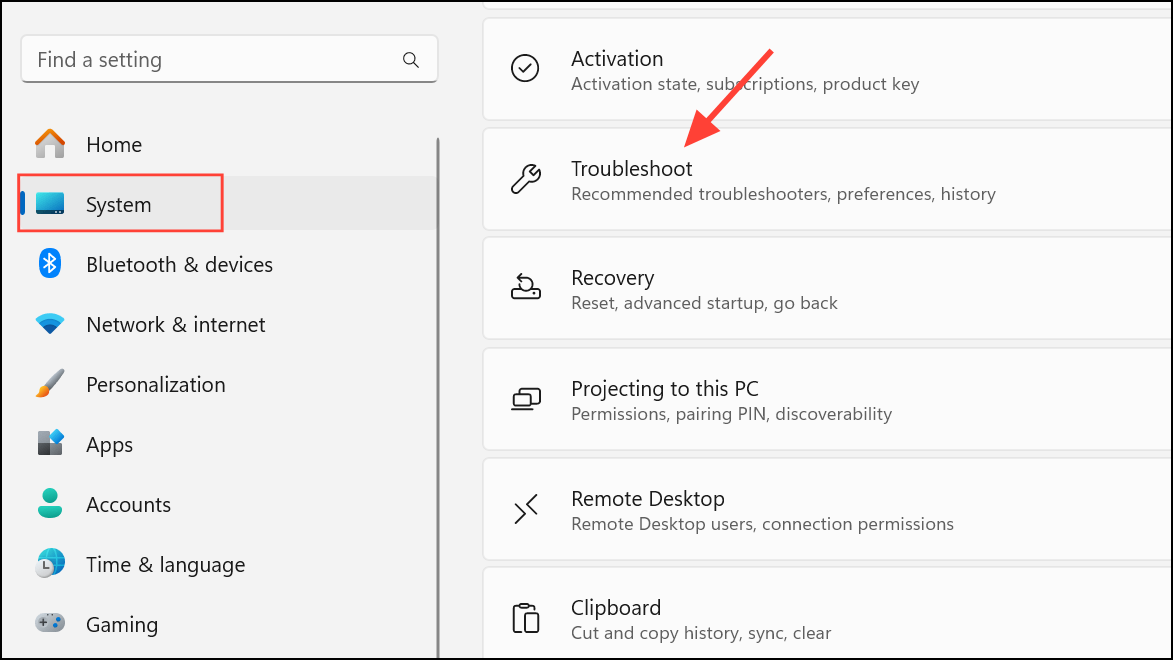The image size is (1173, 660).
Task: Select Home in the navigation menu
Action: (x=114, y=144)
